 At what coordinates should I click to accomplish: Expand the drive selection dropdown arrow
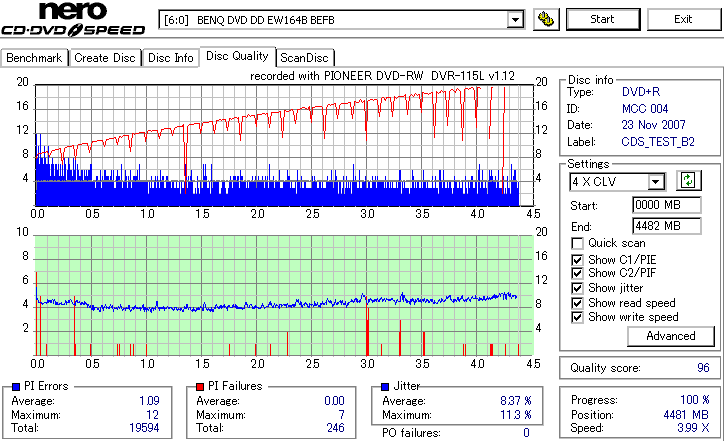click(x=515, y=20)
